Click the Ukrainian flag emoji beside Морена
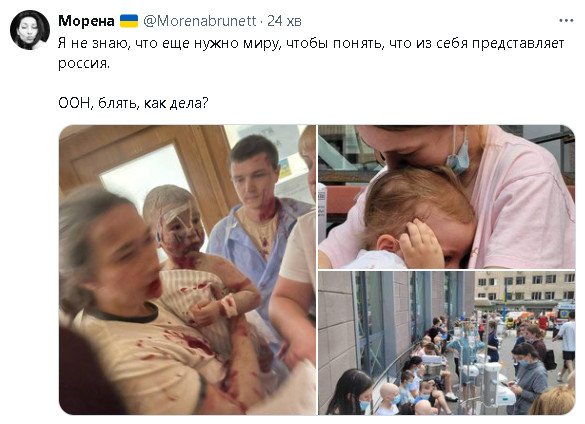The height and width of the screenshot is (424, 585). point(129,21)
